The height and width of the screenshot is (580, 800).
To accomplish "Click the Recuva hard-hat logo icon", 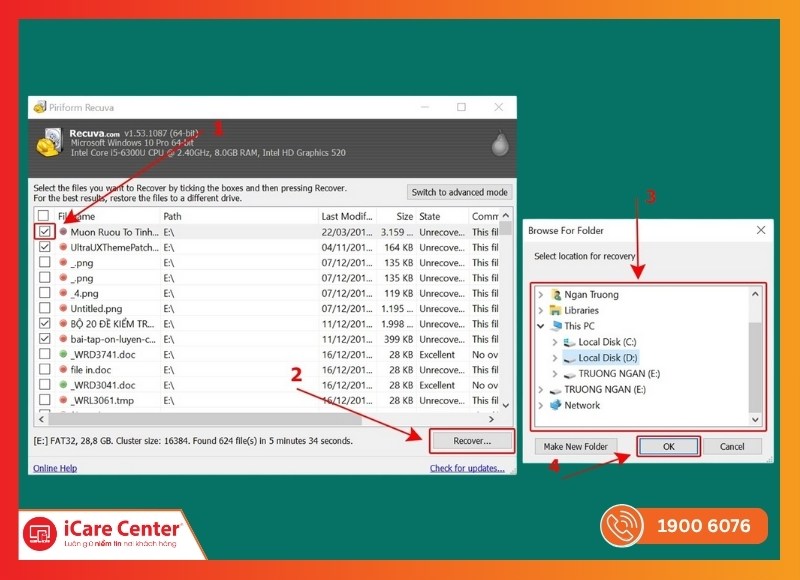I will pos(49,143).
